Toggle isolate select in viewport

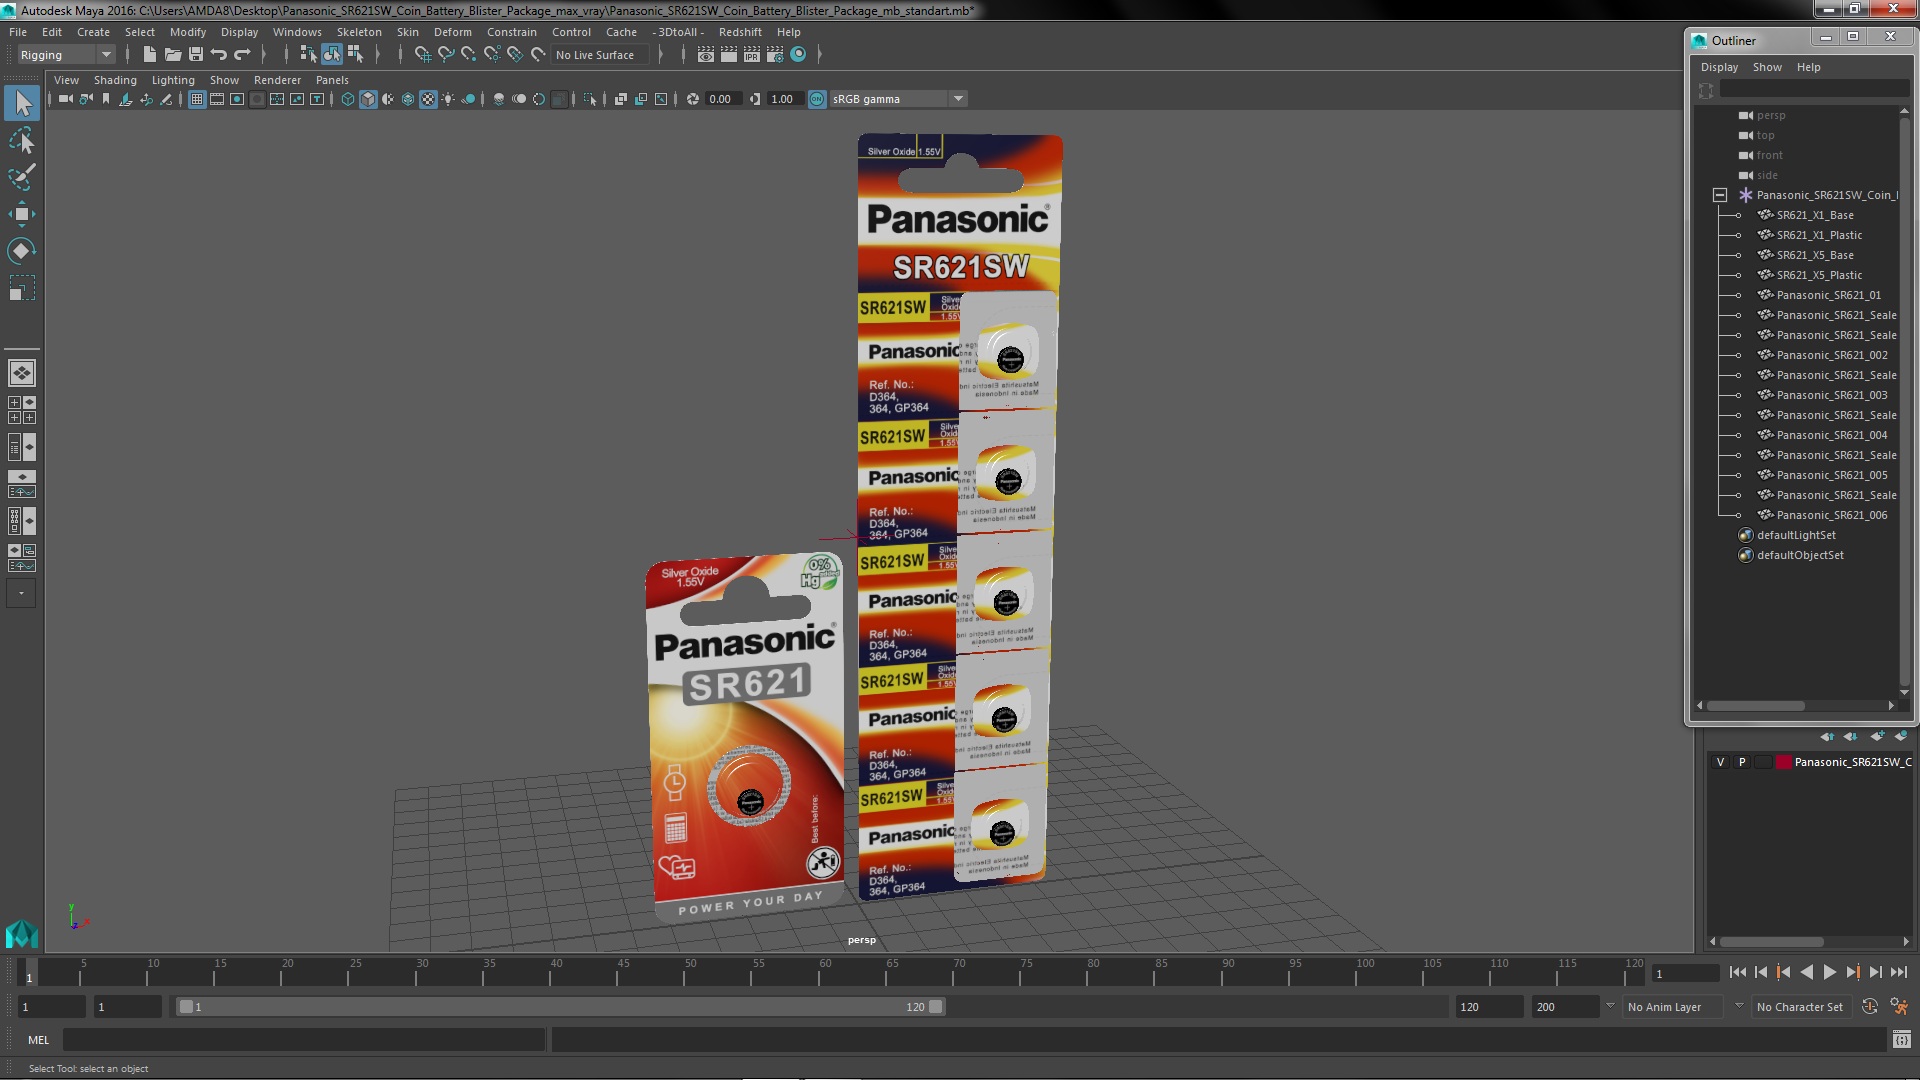pyautogui.click(x=590, y=99)
